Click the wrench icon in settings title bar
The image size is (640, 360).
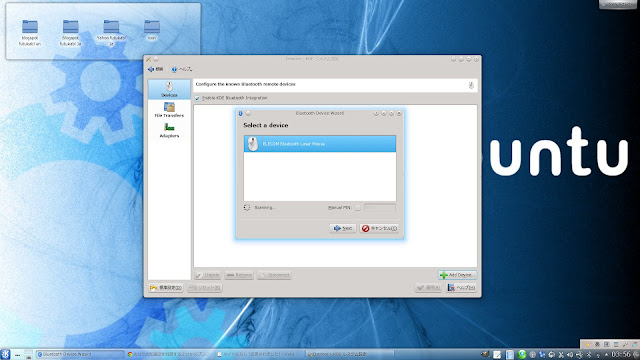point(149,60)
